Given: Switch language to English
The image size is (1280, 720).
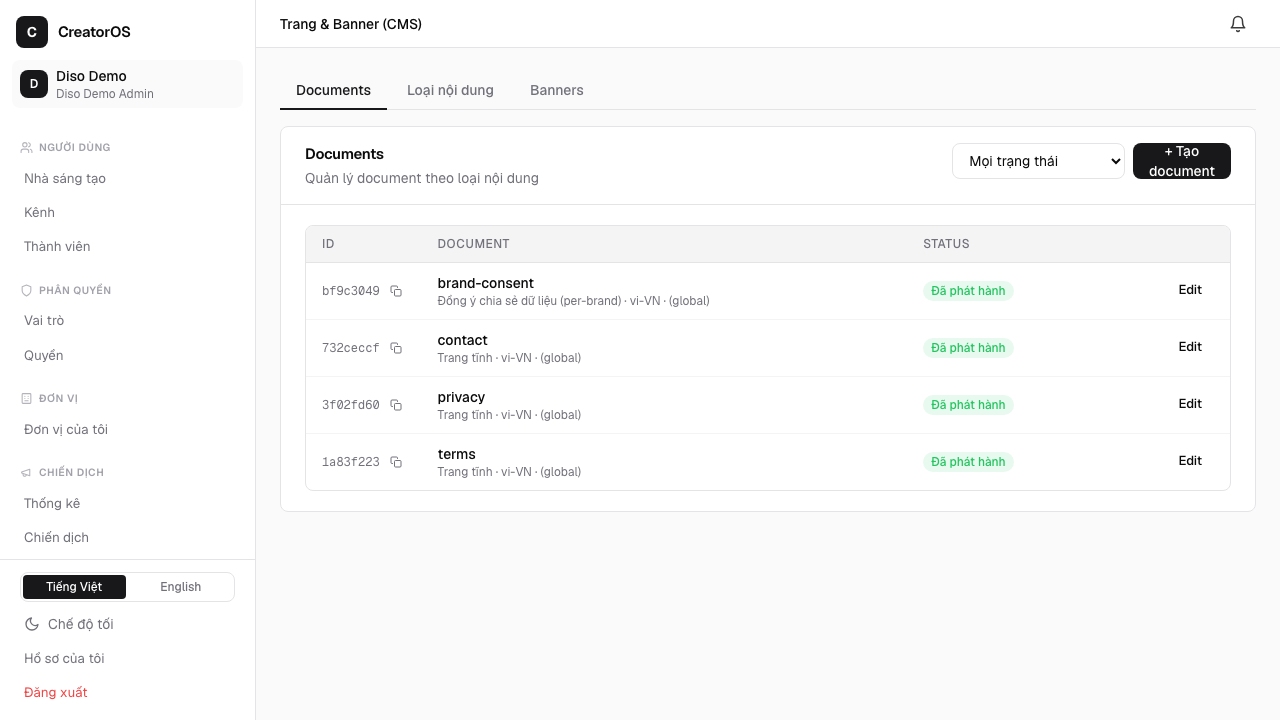Looking at the screenshot, I should point(181,587).
